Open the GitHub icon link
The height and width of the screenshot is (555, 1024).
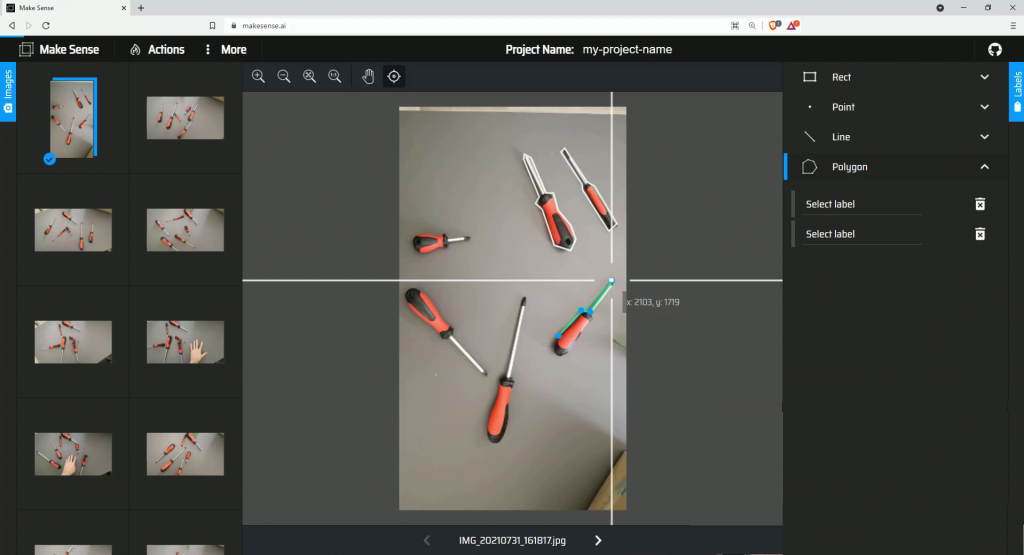click(x=995, y=50)
